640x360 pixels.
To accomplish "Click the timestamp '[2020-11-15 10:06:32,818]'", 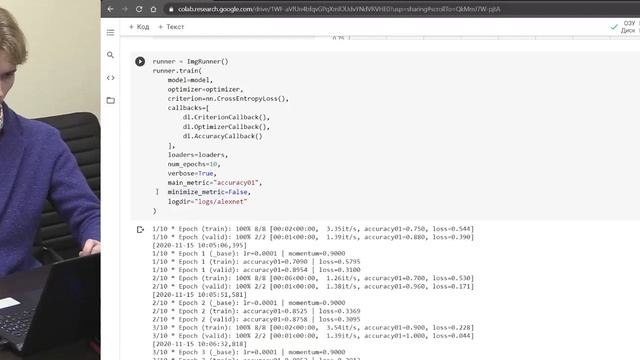I will tap(199, 344).
